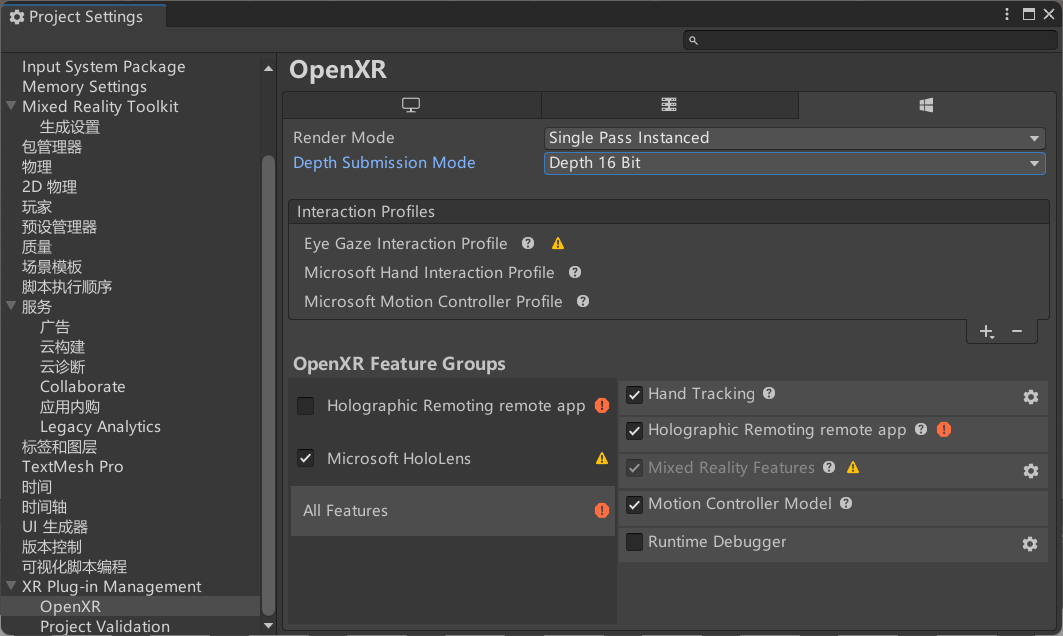Add interaction profile with plus button
Viewport: 1063px width, 636px height.
[x=986, y=331]
